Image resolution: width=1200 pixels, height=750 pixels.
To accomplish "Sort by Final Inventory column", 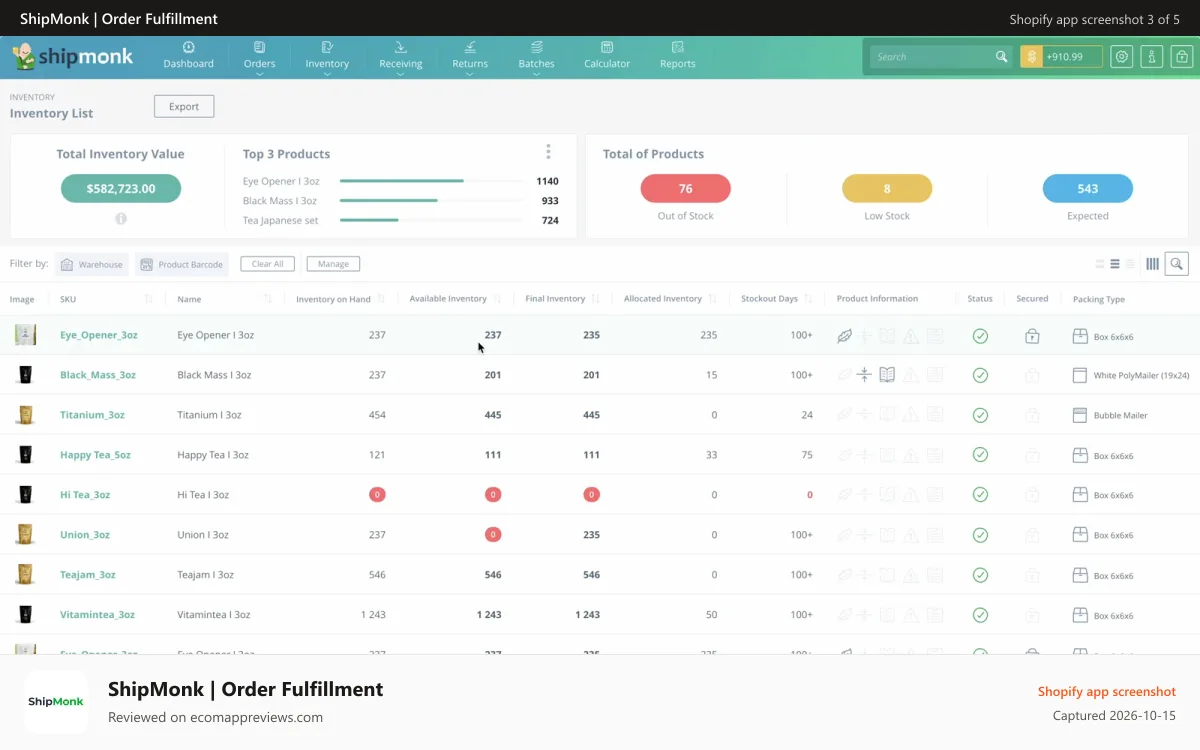I will click(596, 299).
